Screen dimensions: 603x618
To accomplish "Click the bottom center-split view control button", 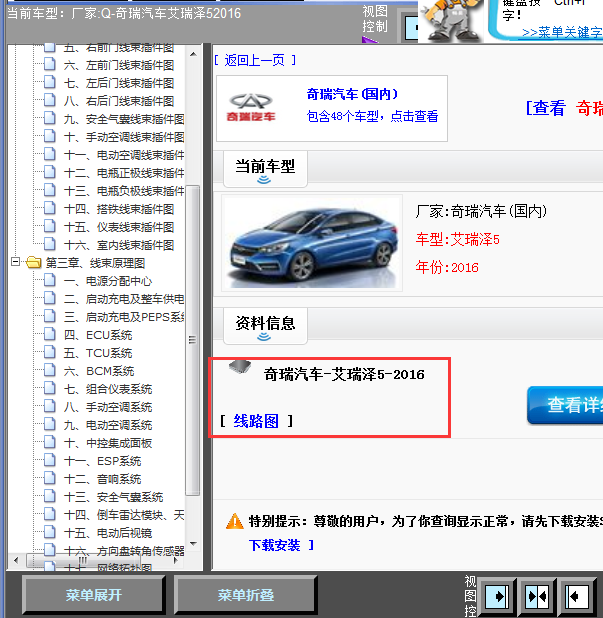I will (537, 597).
